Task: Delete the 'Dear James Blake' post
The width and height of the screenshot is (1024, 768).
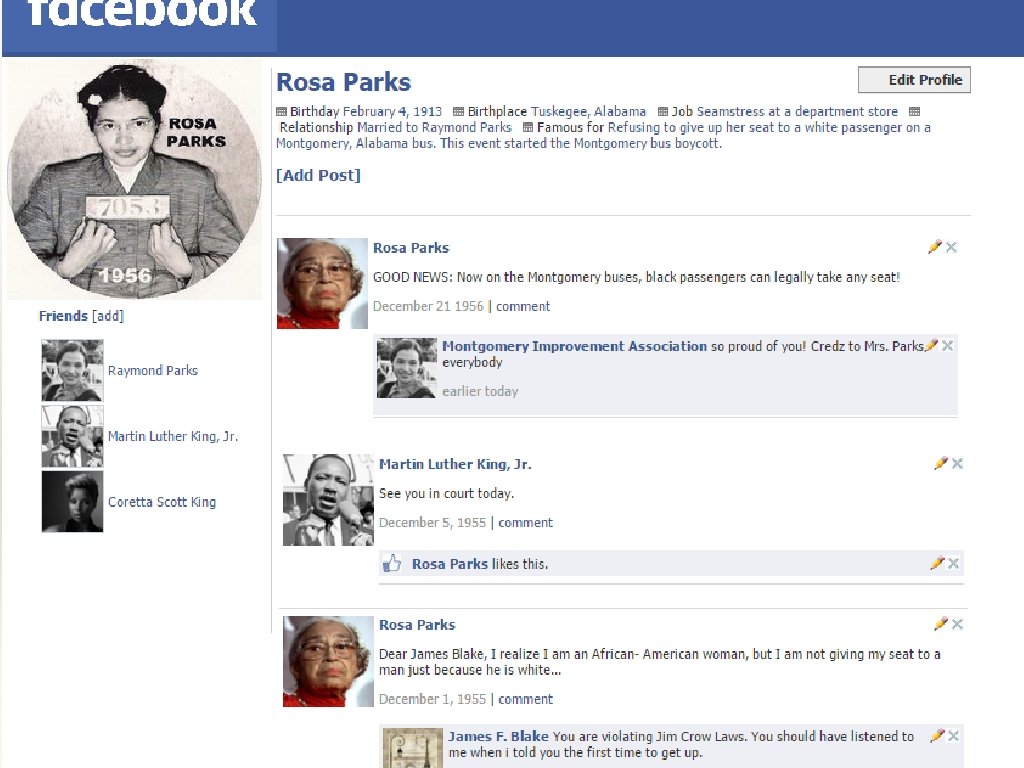Action: point(957,624)
